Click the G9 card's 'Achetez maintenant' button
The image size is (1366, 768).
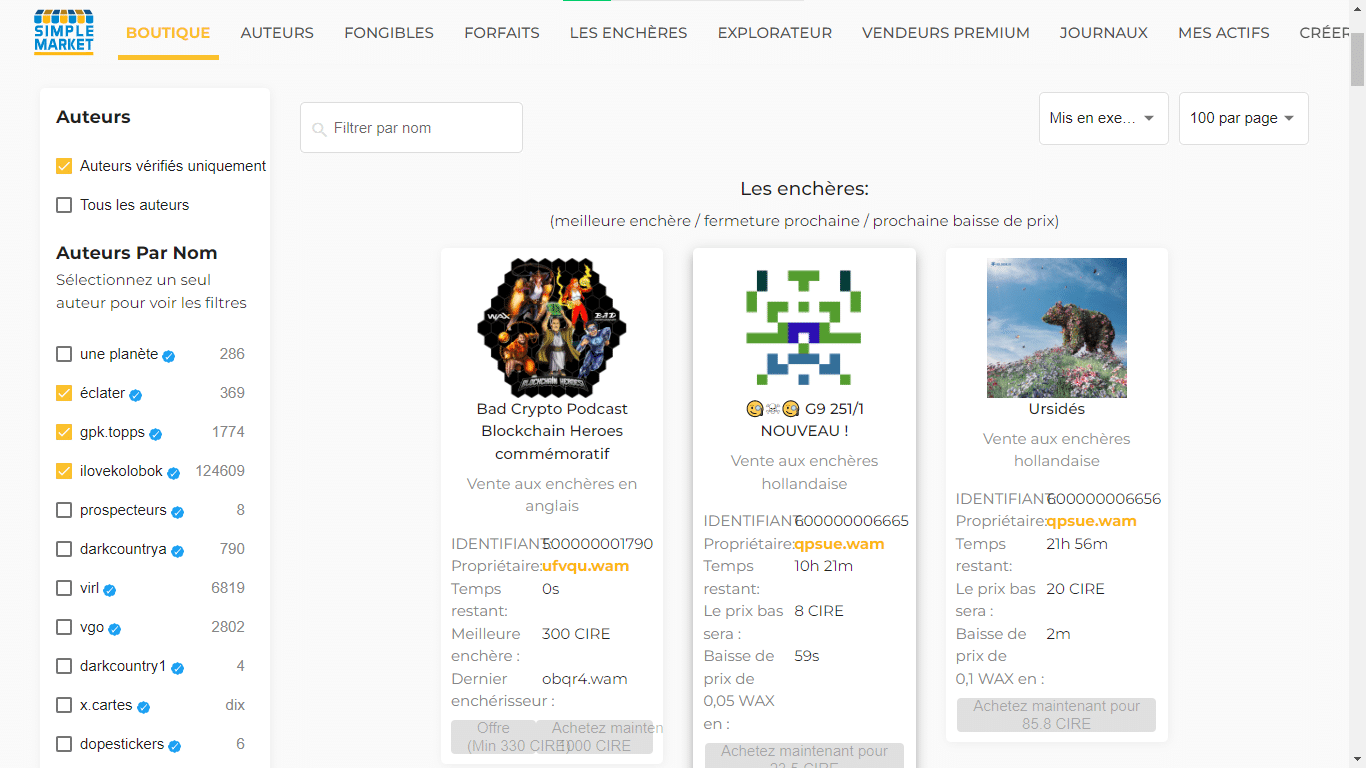(804, 755)
